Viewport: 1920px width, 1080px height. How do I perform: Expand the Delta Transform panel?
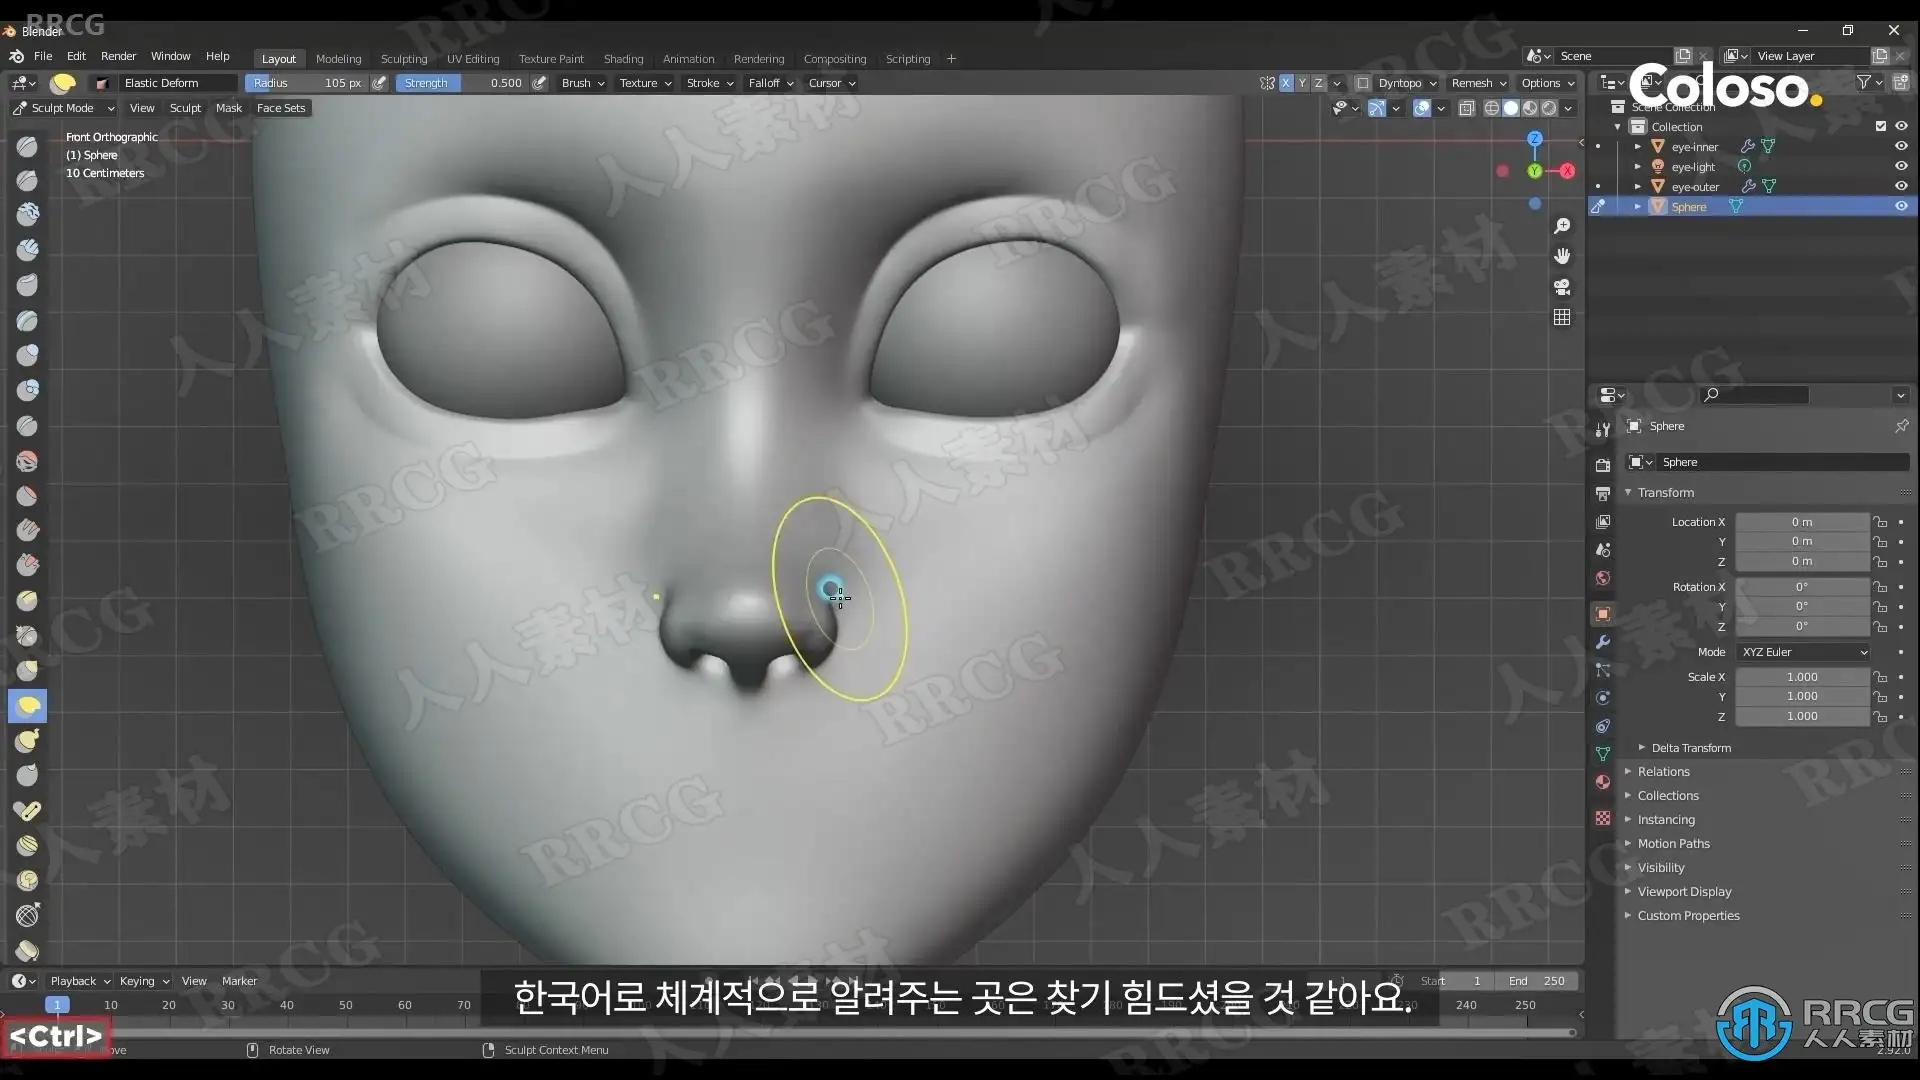(x=1690, y=748)
